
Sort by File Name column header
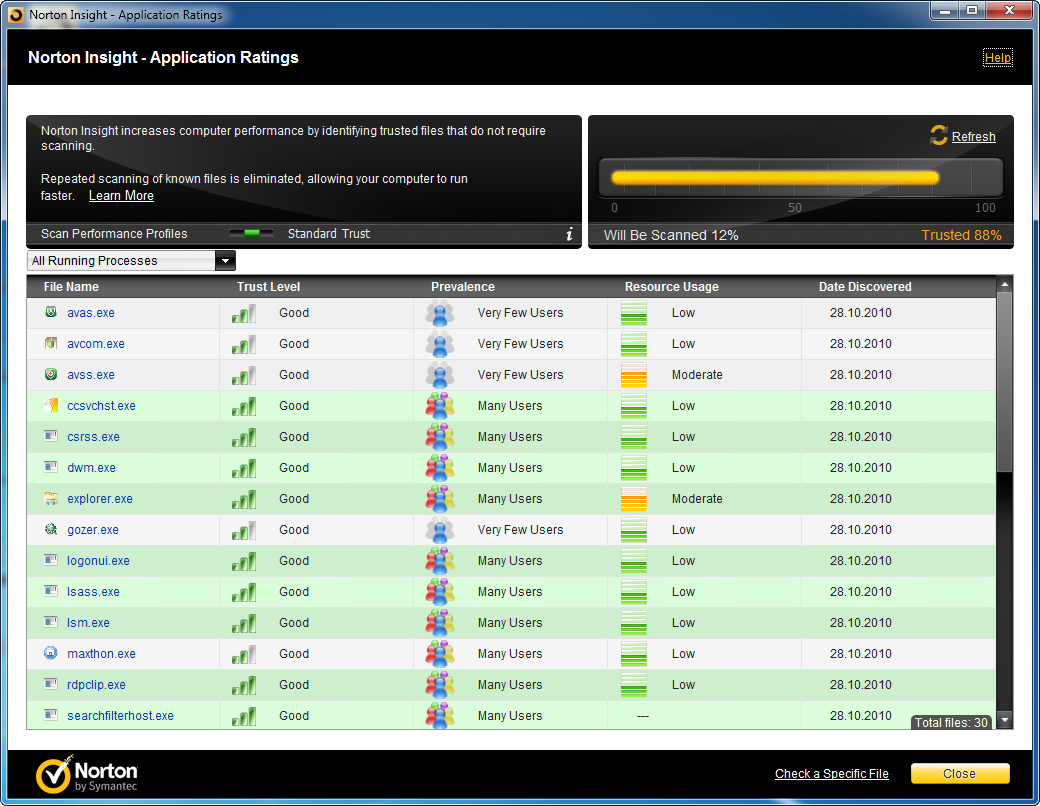(71, 287)
